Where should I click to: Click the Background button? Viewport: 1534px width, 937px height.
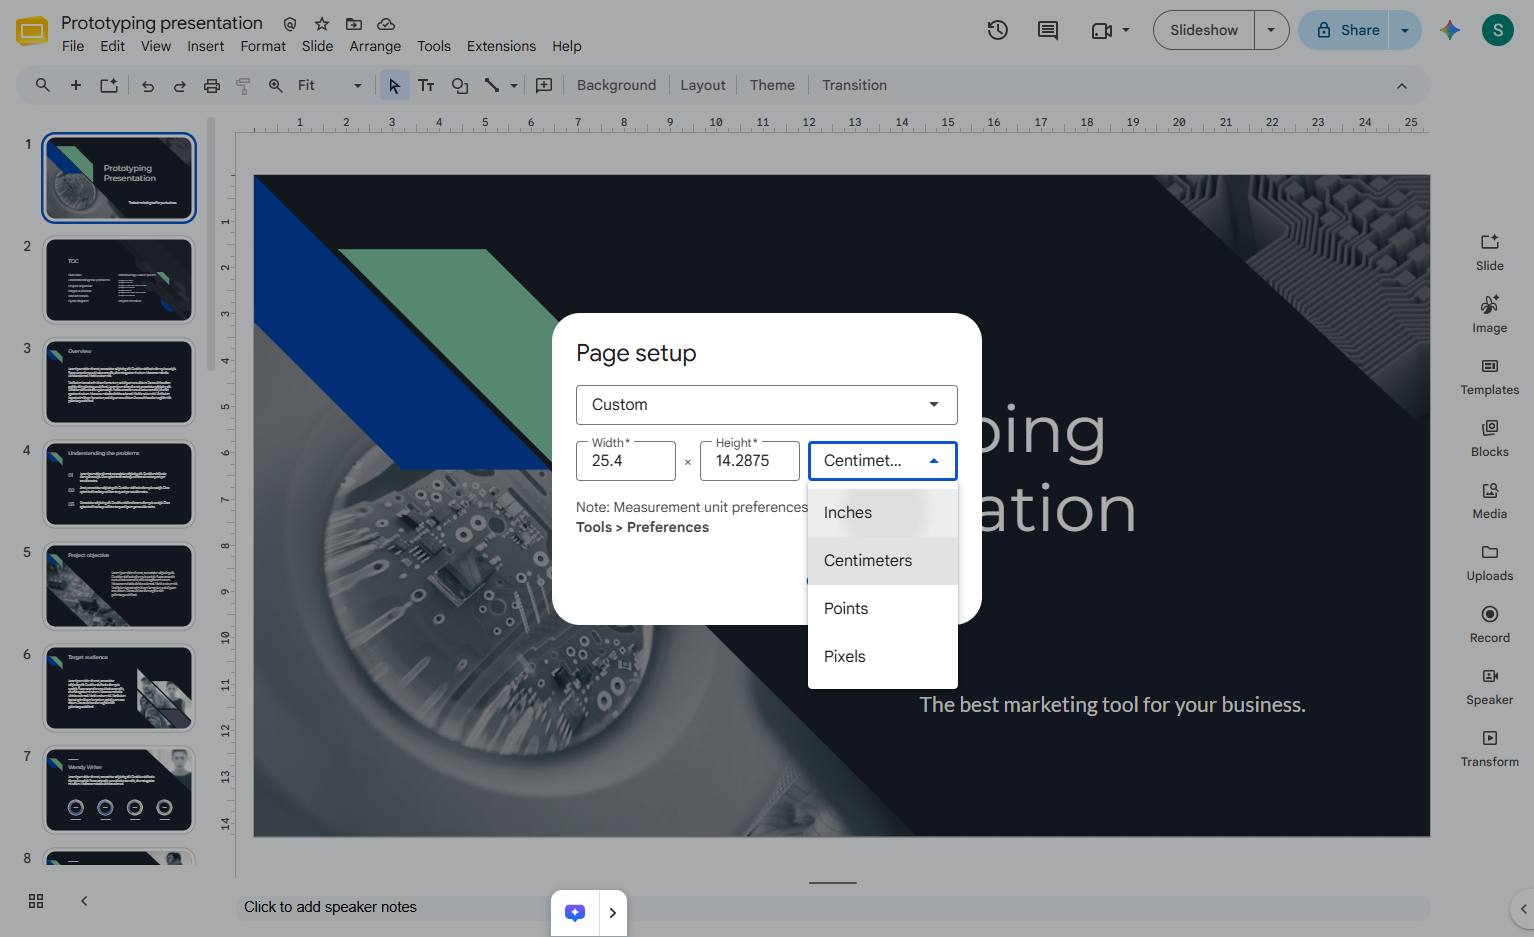(x=616, y=85)
